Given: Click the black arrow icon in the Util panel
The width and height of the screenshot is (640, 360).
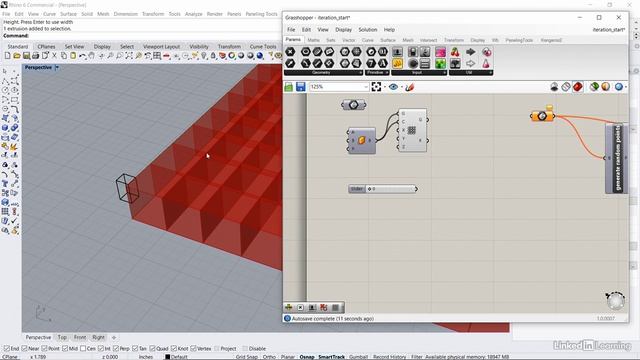Looking at the screenshot, I should pyautogui.click(x=471, y=52).
